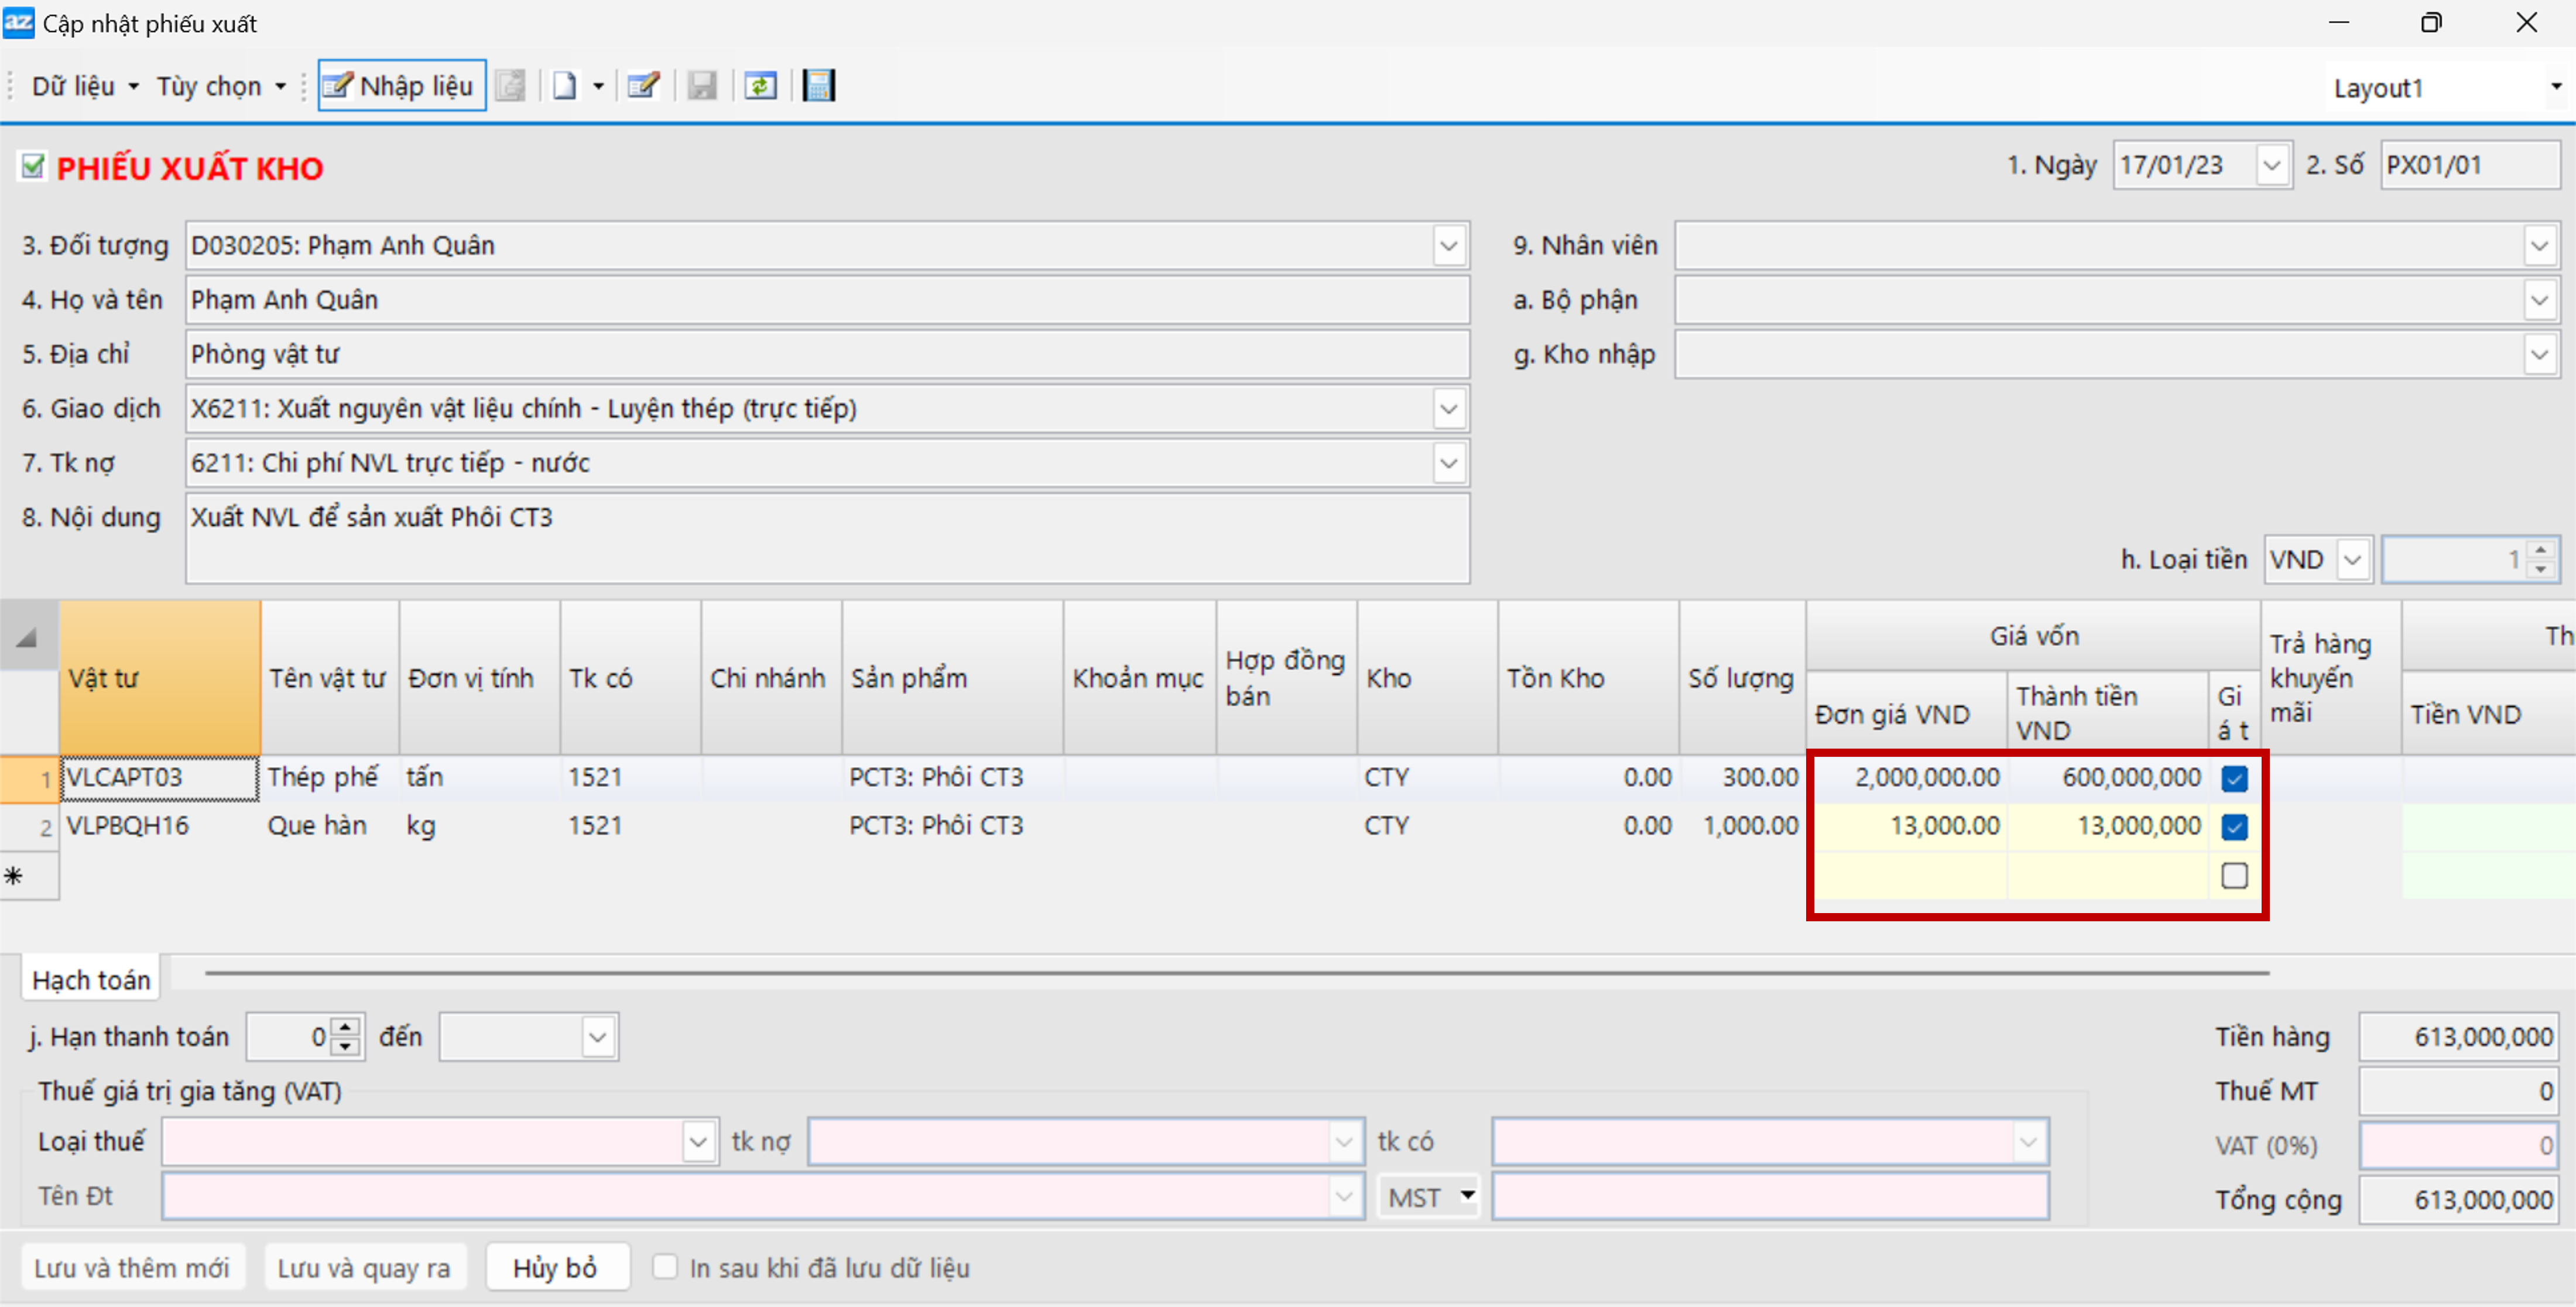Uncheck the VLCAPT03 row Giá vốn checkbox

2234,778
